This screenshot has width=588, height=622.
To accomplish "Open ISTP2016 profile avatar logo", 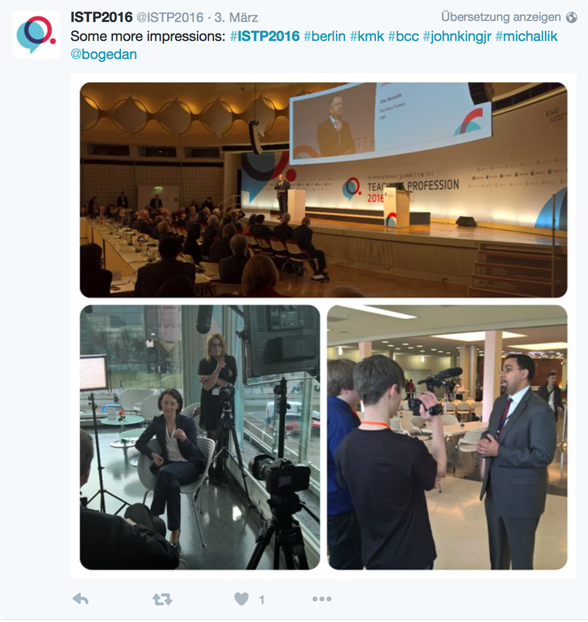I will (37, 35).
